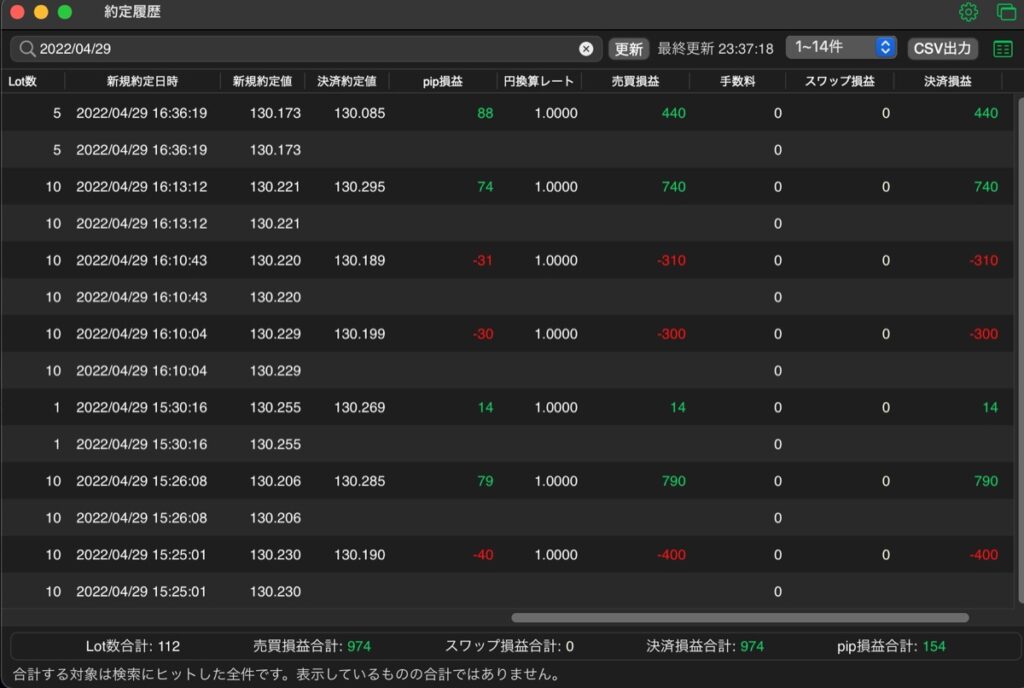Click the magnifying glass search icon
Viewport: 1024px width, 688px height.
pos(27,49)
